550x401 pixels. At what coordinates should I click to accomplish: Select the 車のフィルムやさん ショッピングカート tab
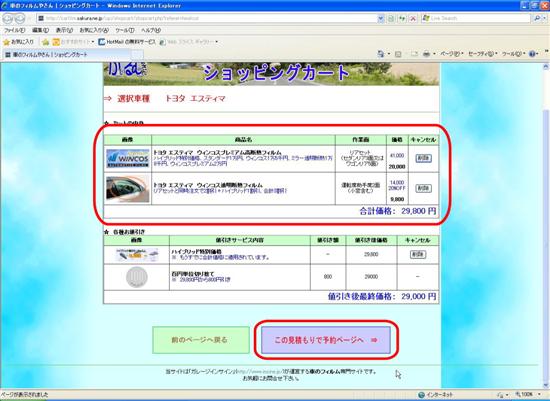(67, 54)
